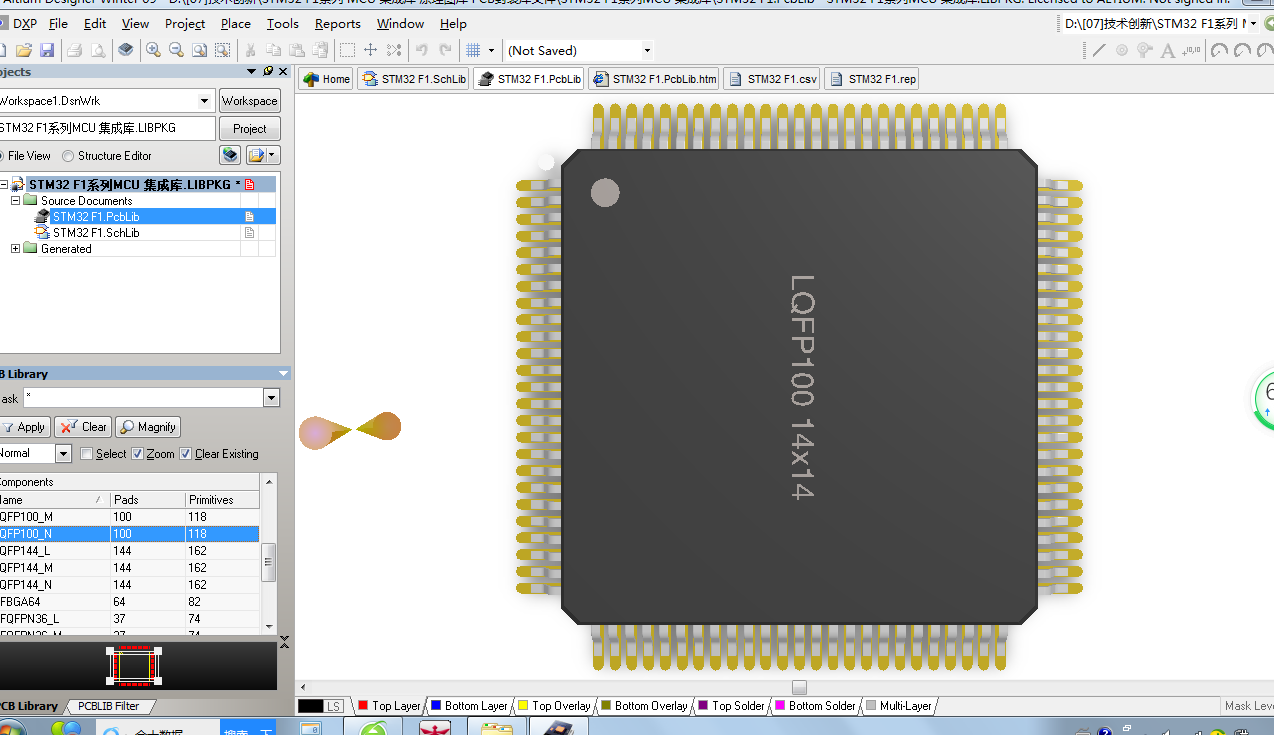The image size is (1274, 735).
Task: Click the Redo arrow icon
Action: (x=445, y=50)
